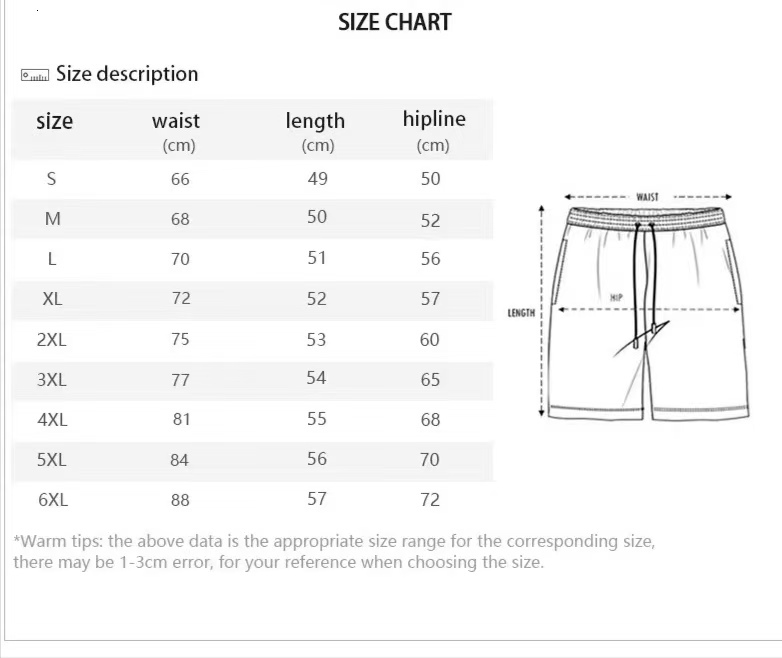Click the length column header

(x=315, y=121)
